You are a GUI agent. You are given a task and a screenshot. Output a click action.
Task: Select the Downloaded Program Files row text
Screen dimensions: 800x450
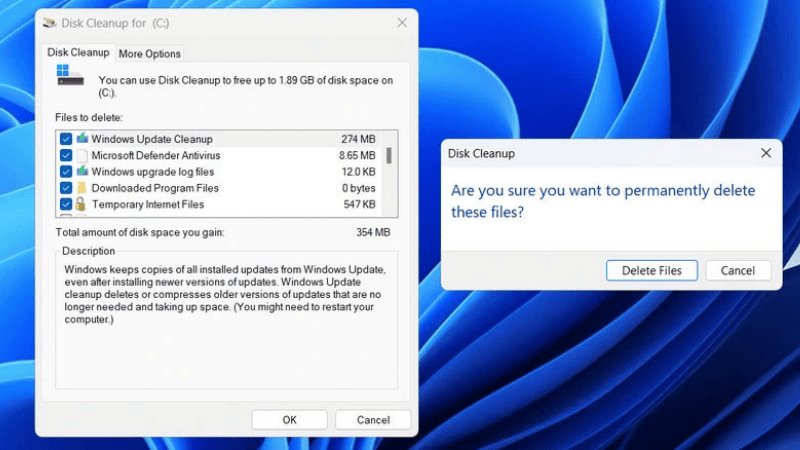tap(155, 188)
